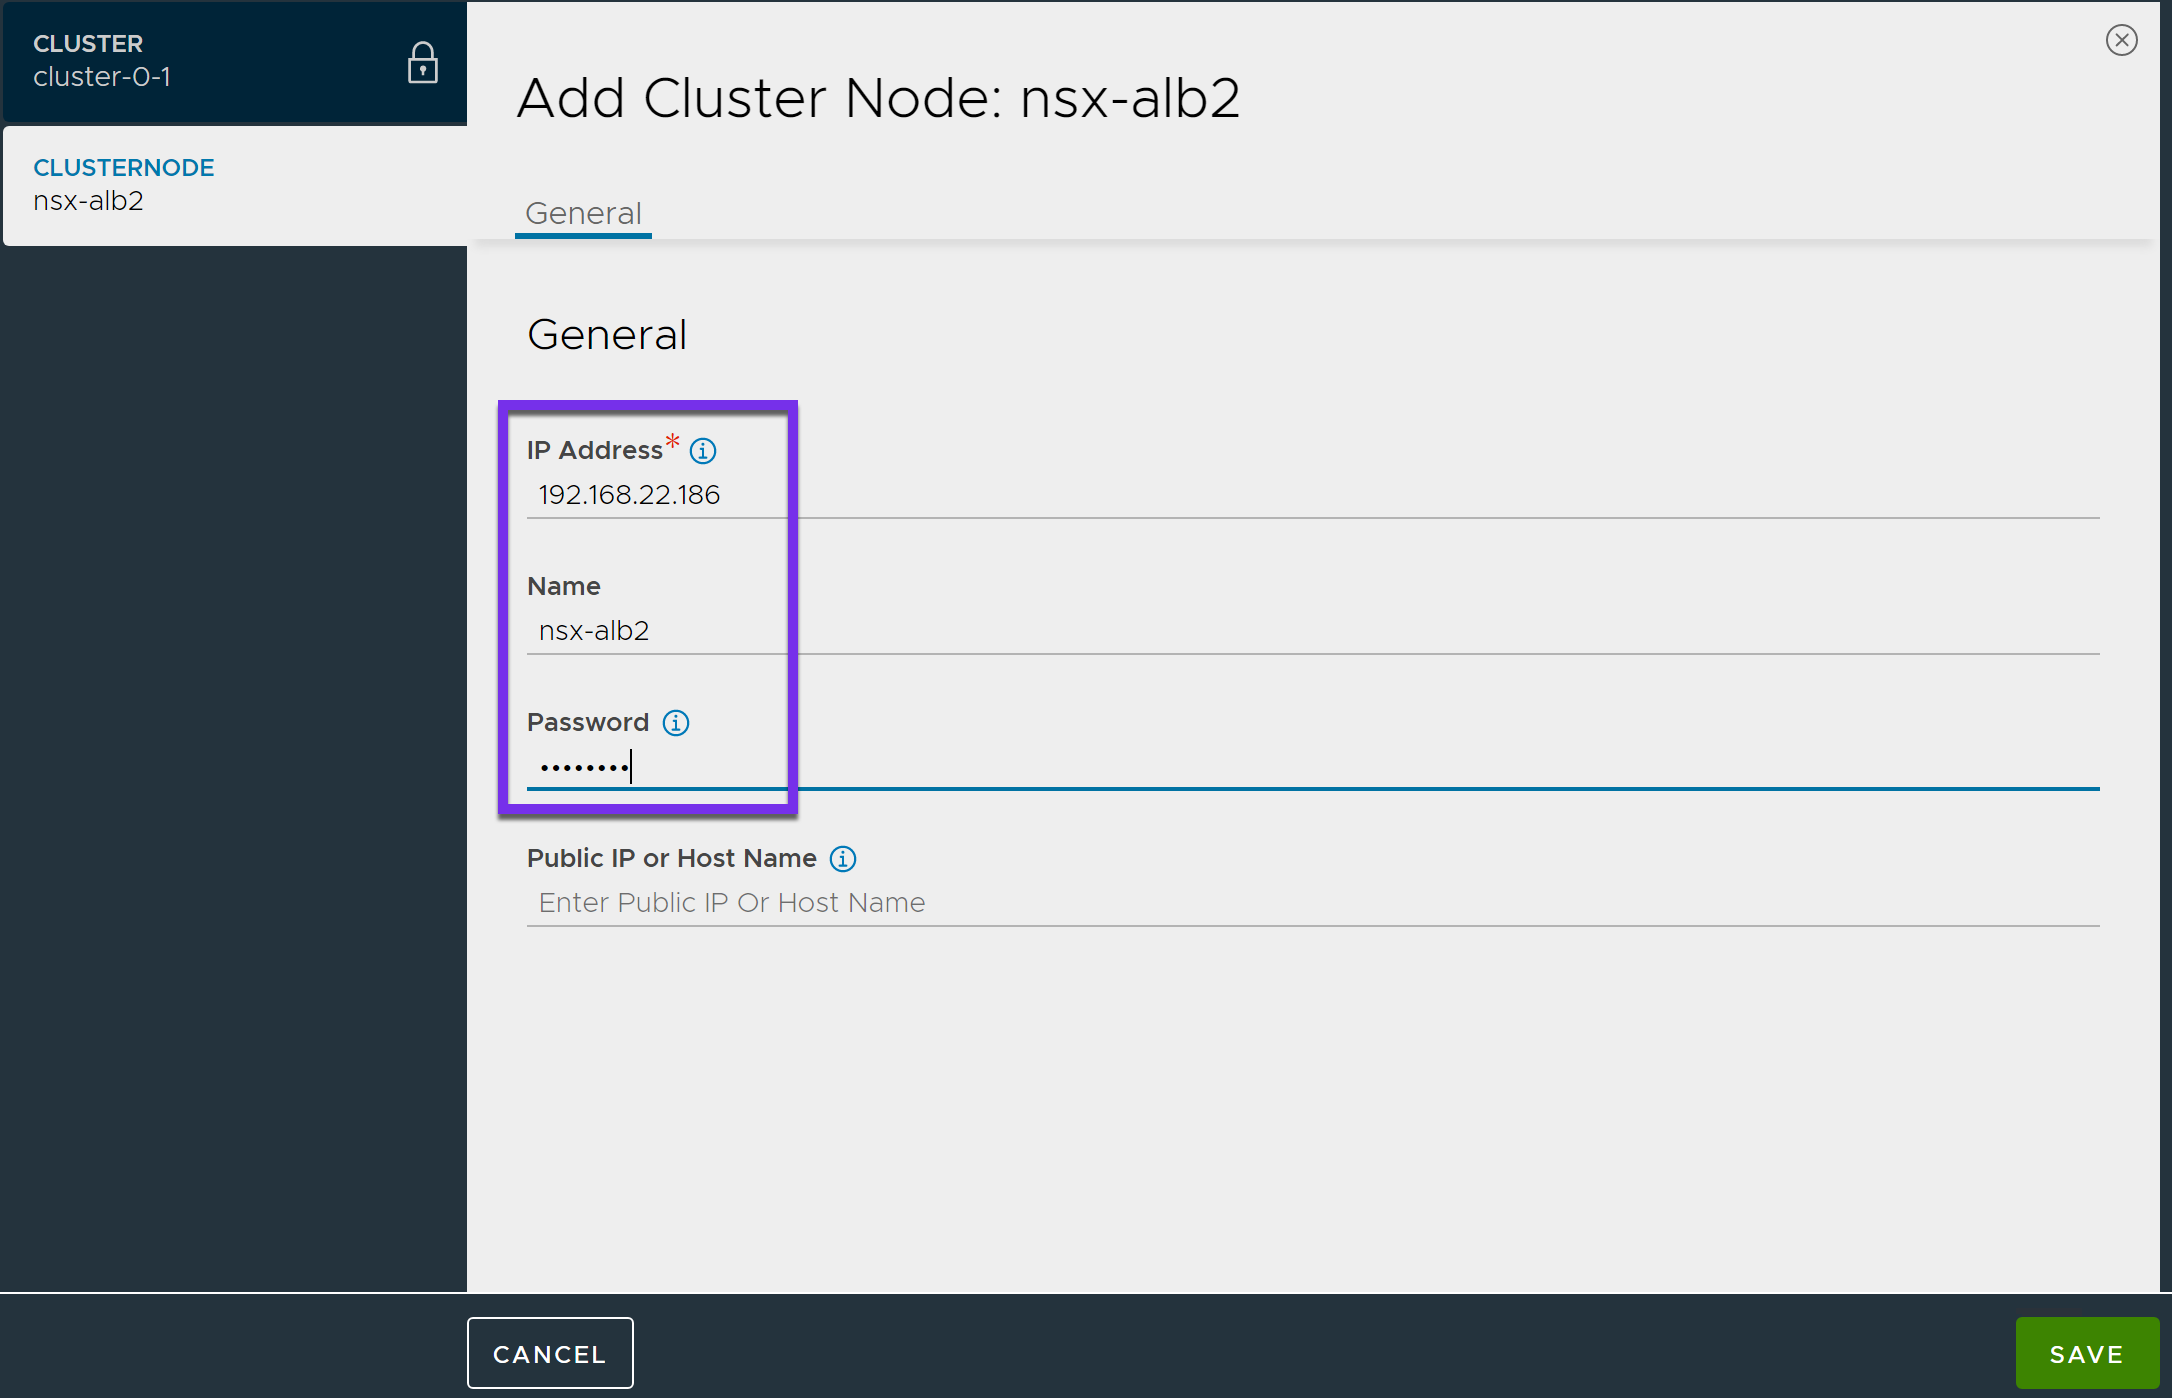The image size is (2172, 1398).
Task: Click into the IP Address field
Action: [x=1300, y=495]
